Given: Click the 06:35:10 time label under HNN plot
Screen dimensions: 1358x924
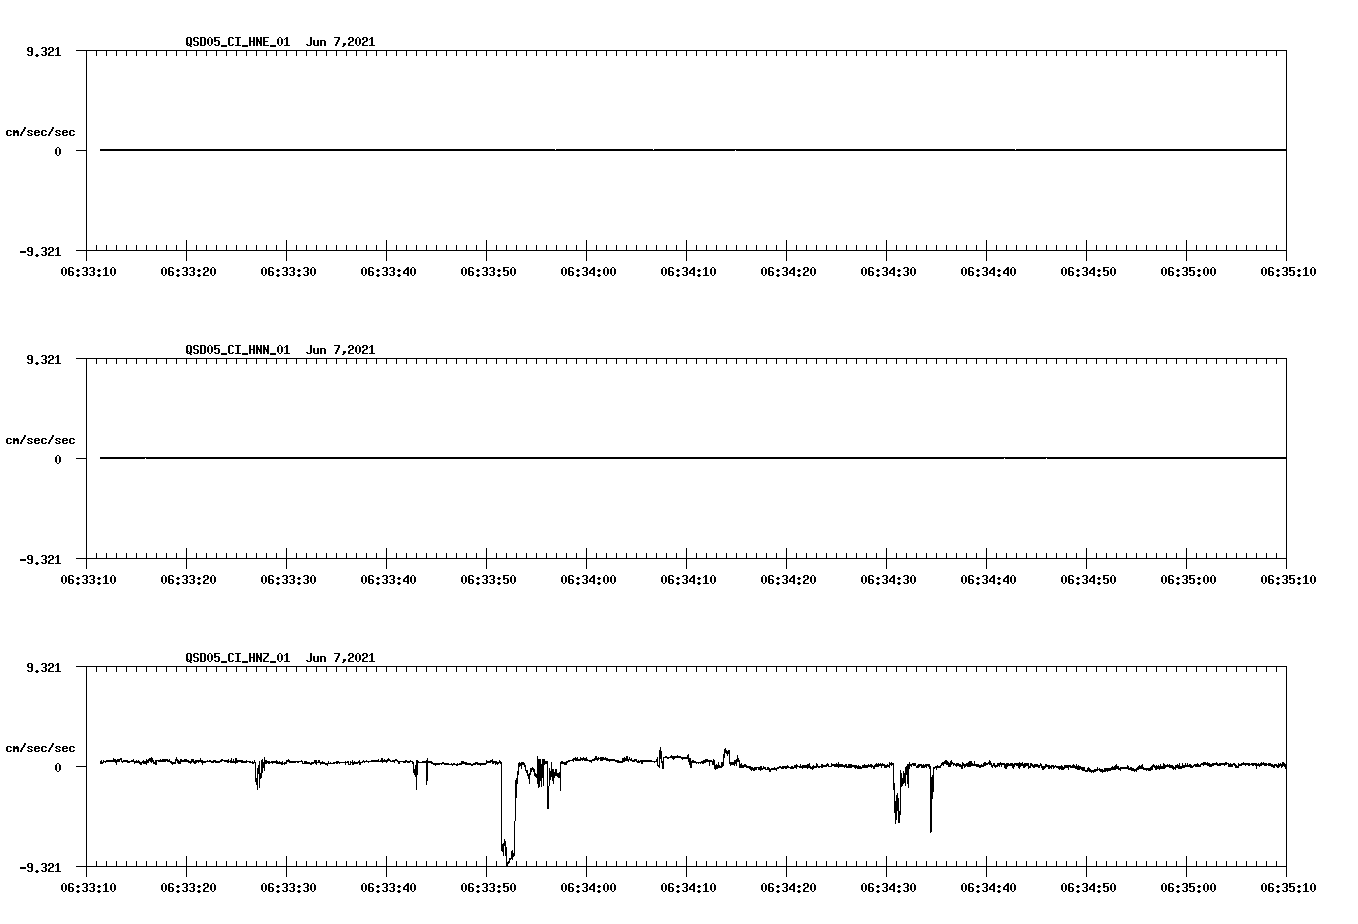Looking at the screenshot, I should 1288,579.
